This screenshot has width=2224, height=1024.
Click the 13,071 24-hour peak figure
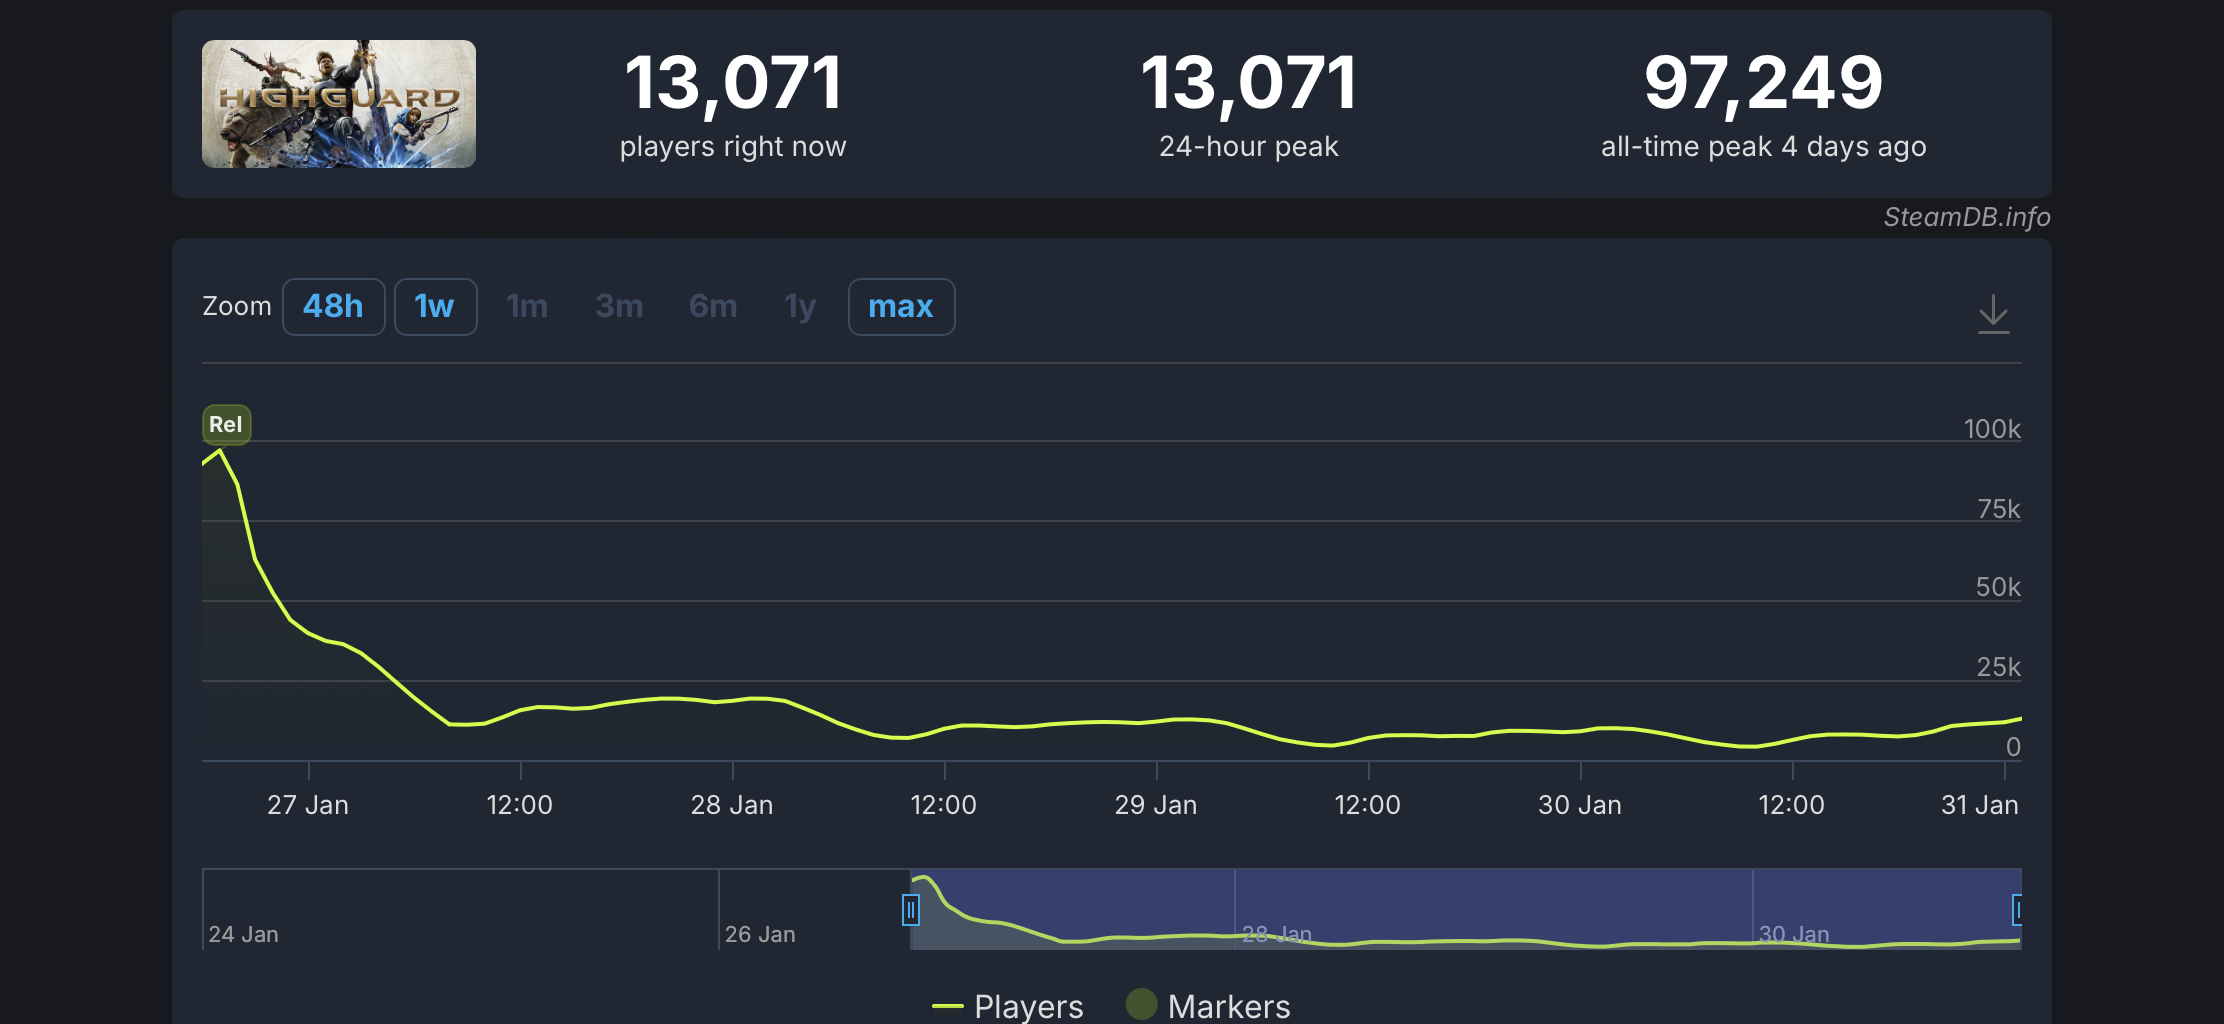(x=1249, y=82)
